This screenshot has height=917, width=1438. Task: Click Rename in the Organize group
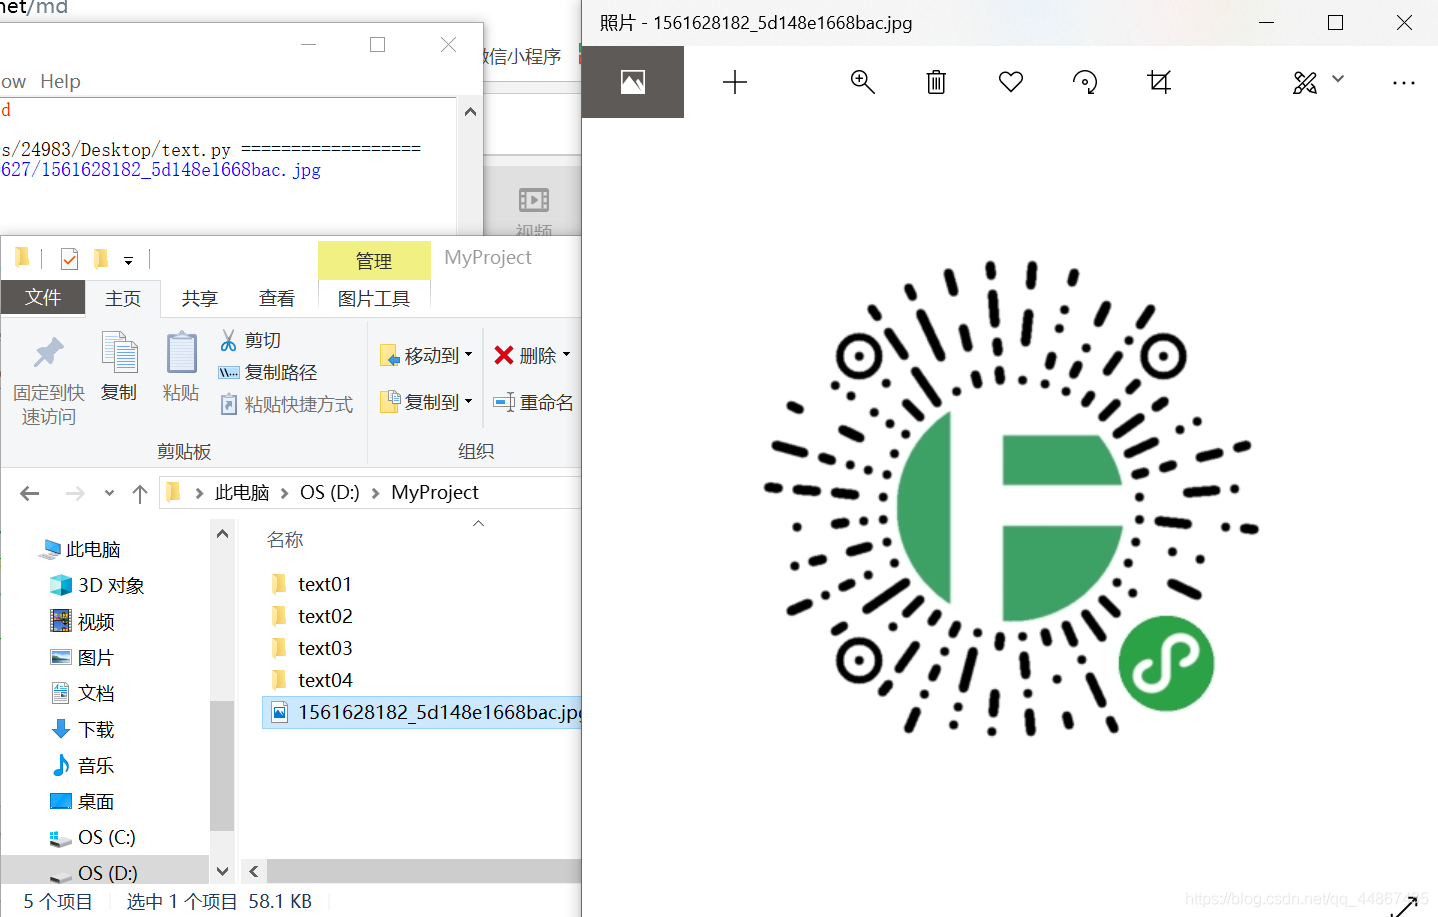click(x=533, y=402)
